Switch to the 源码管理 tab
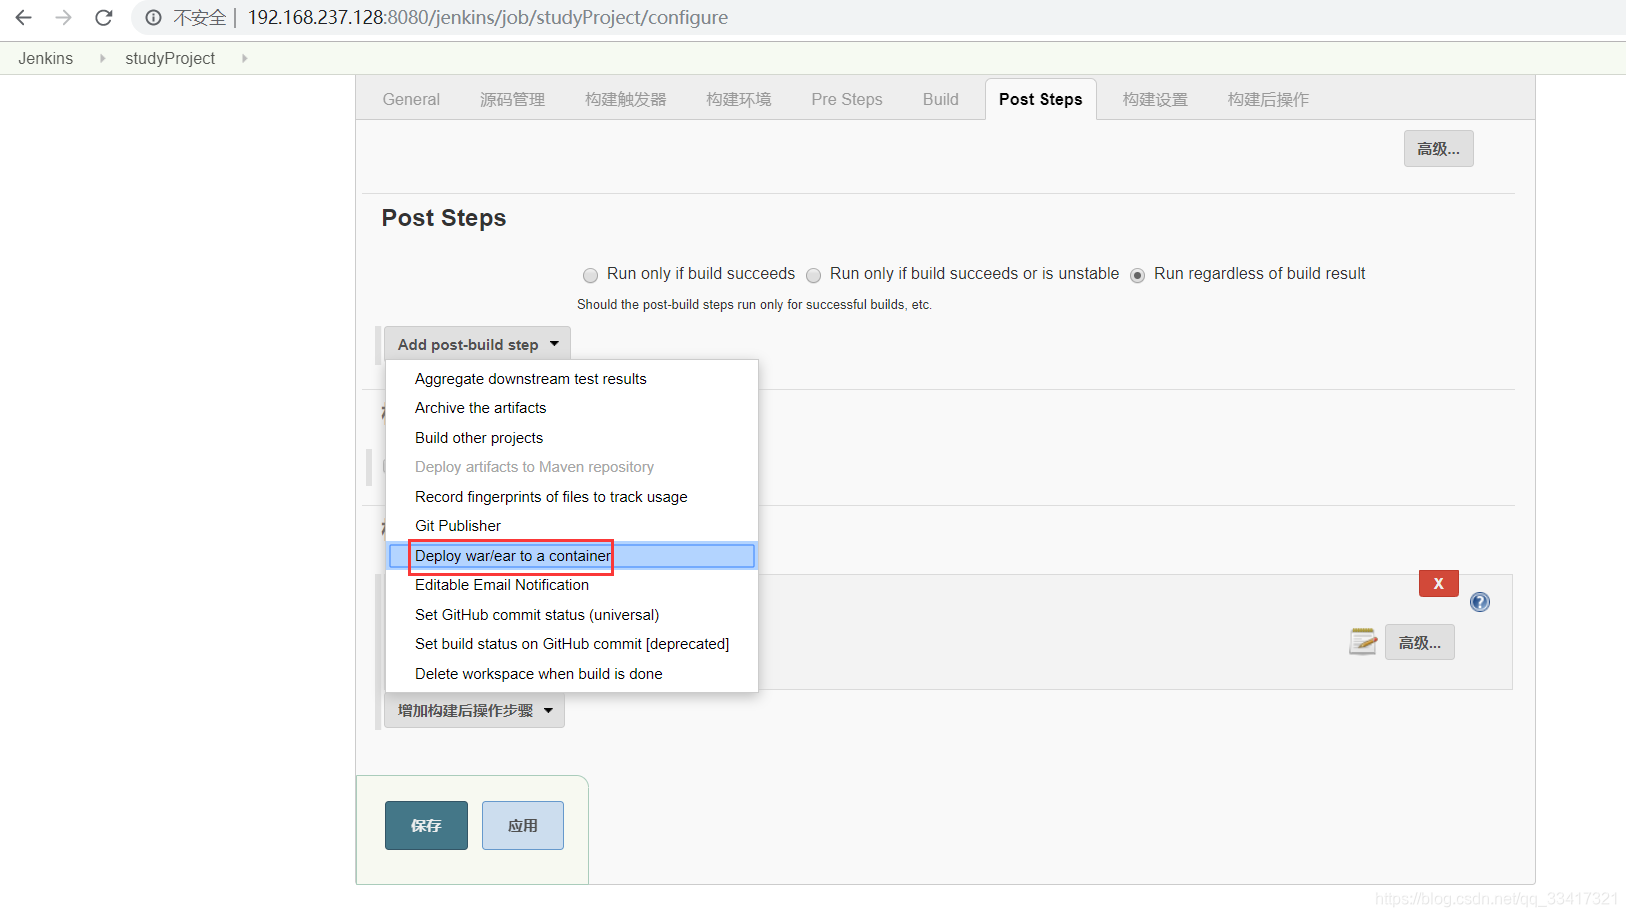 coord(512,99)
